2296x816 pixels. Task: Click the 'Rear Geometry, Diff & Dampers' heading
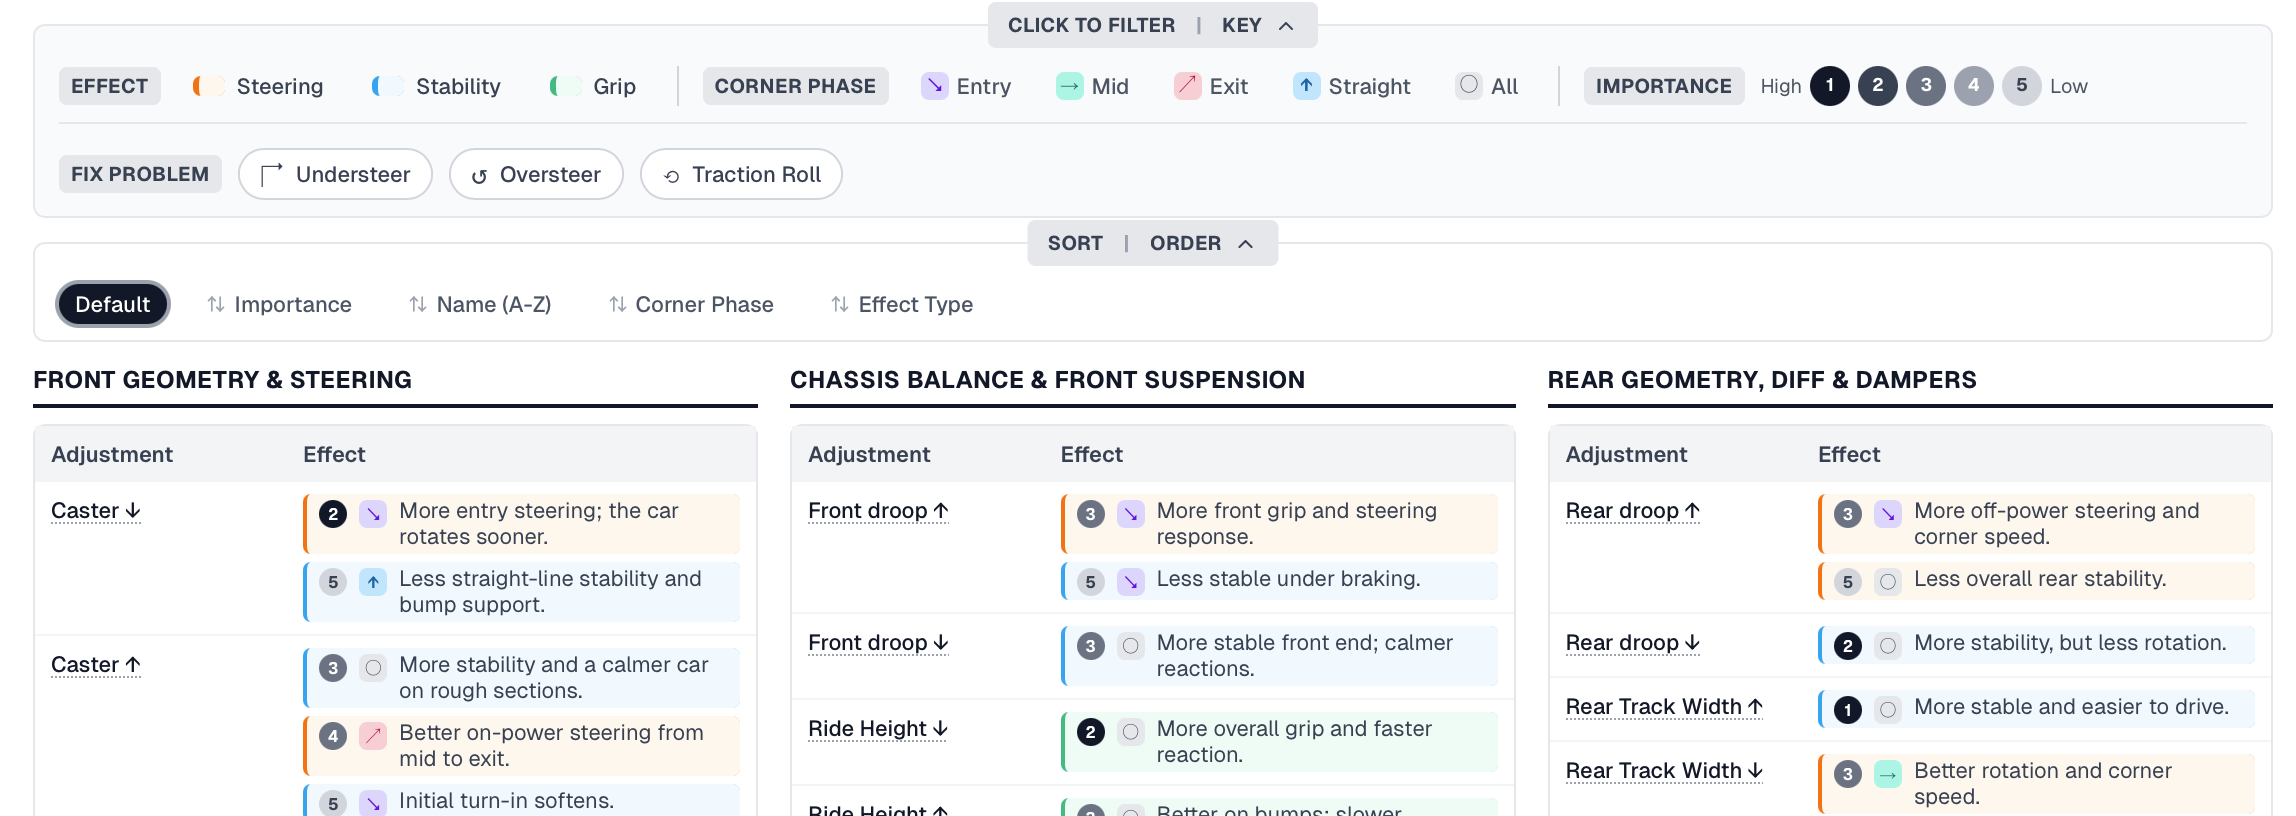click(x=1762, y=380)
